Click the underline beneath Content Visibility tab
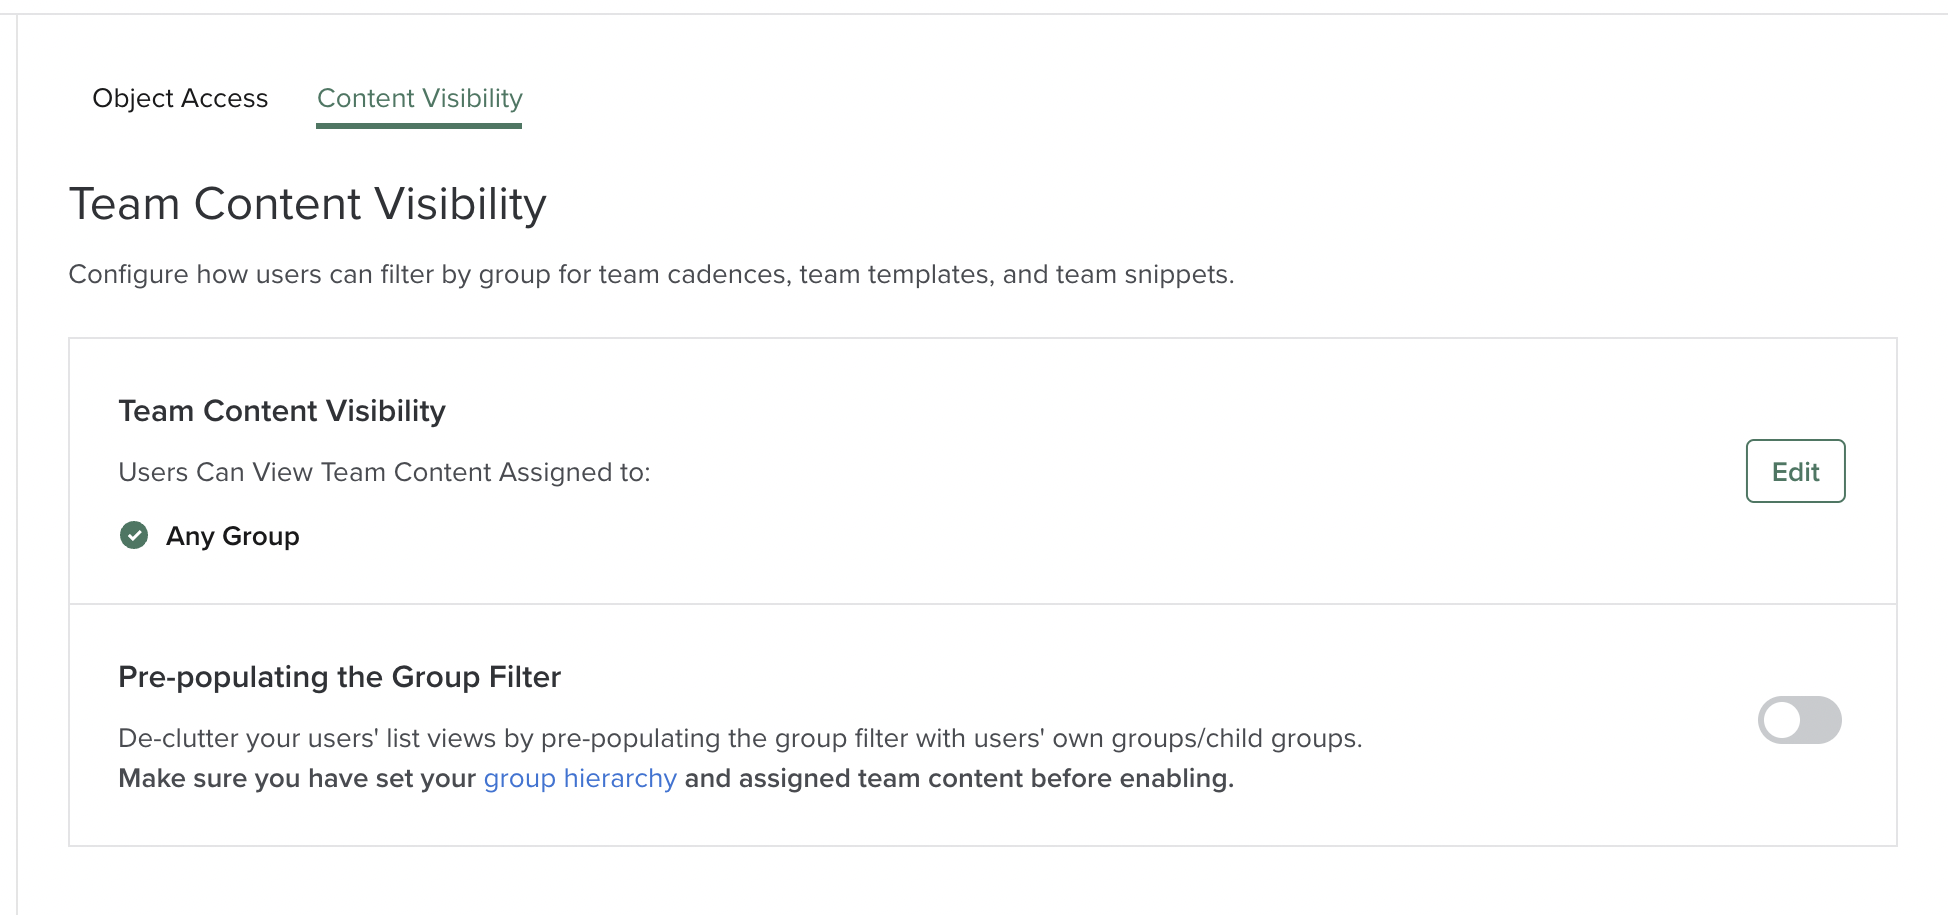Image resolution: width=1948 pixels, height=915 pixels. pos(419,126)
